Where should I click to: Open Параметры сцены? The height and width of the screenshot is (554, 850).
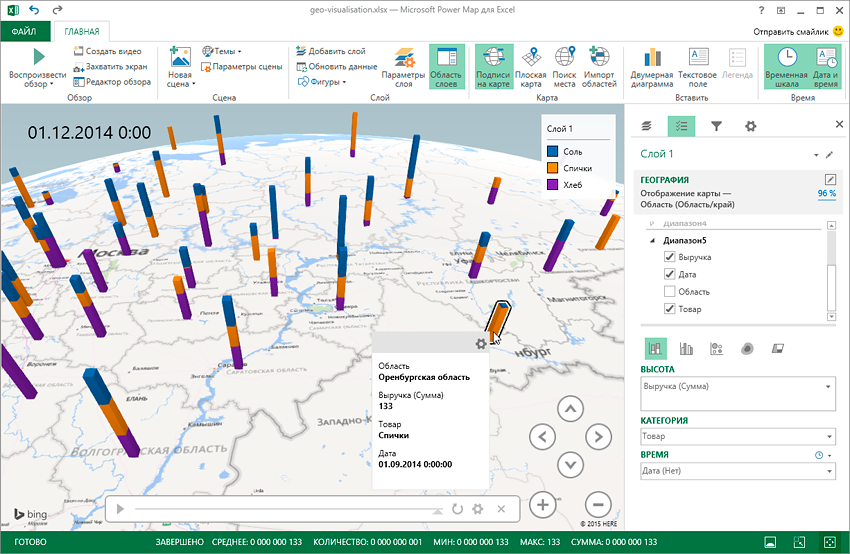click(x=242, y=67)
